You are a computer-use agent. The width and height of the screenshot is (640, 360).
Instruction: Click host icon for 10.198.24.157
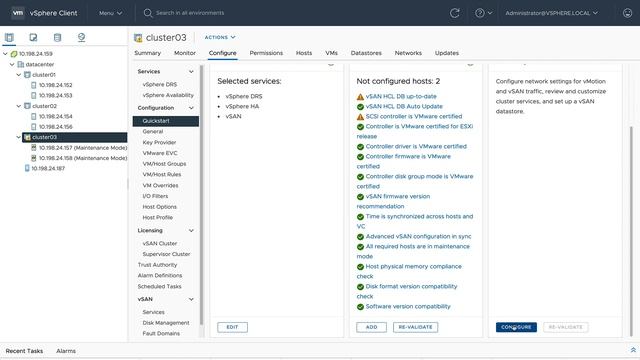point(34,148)
